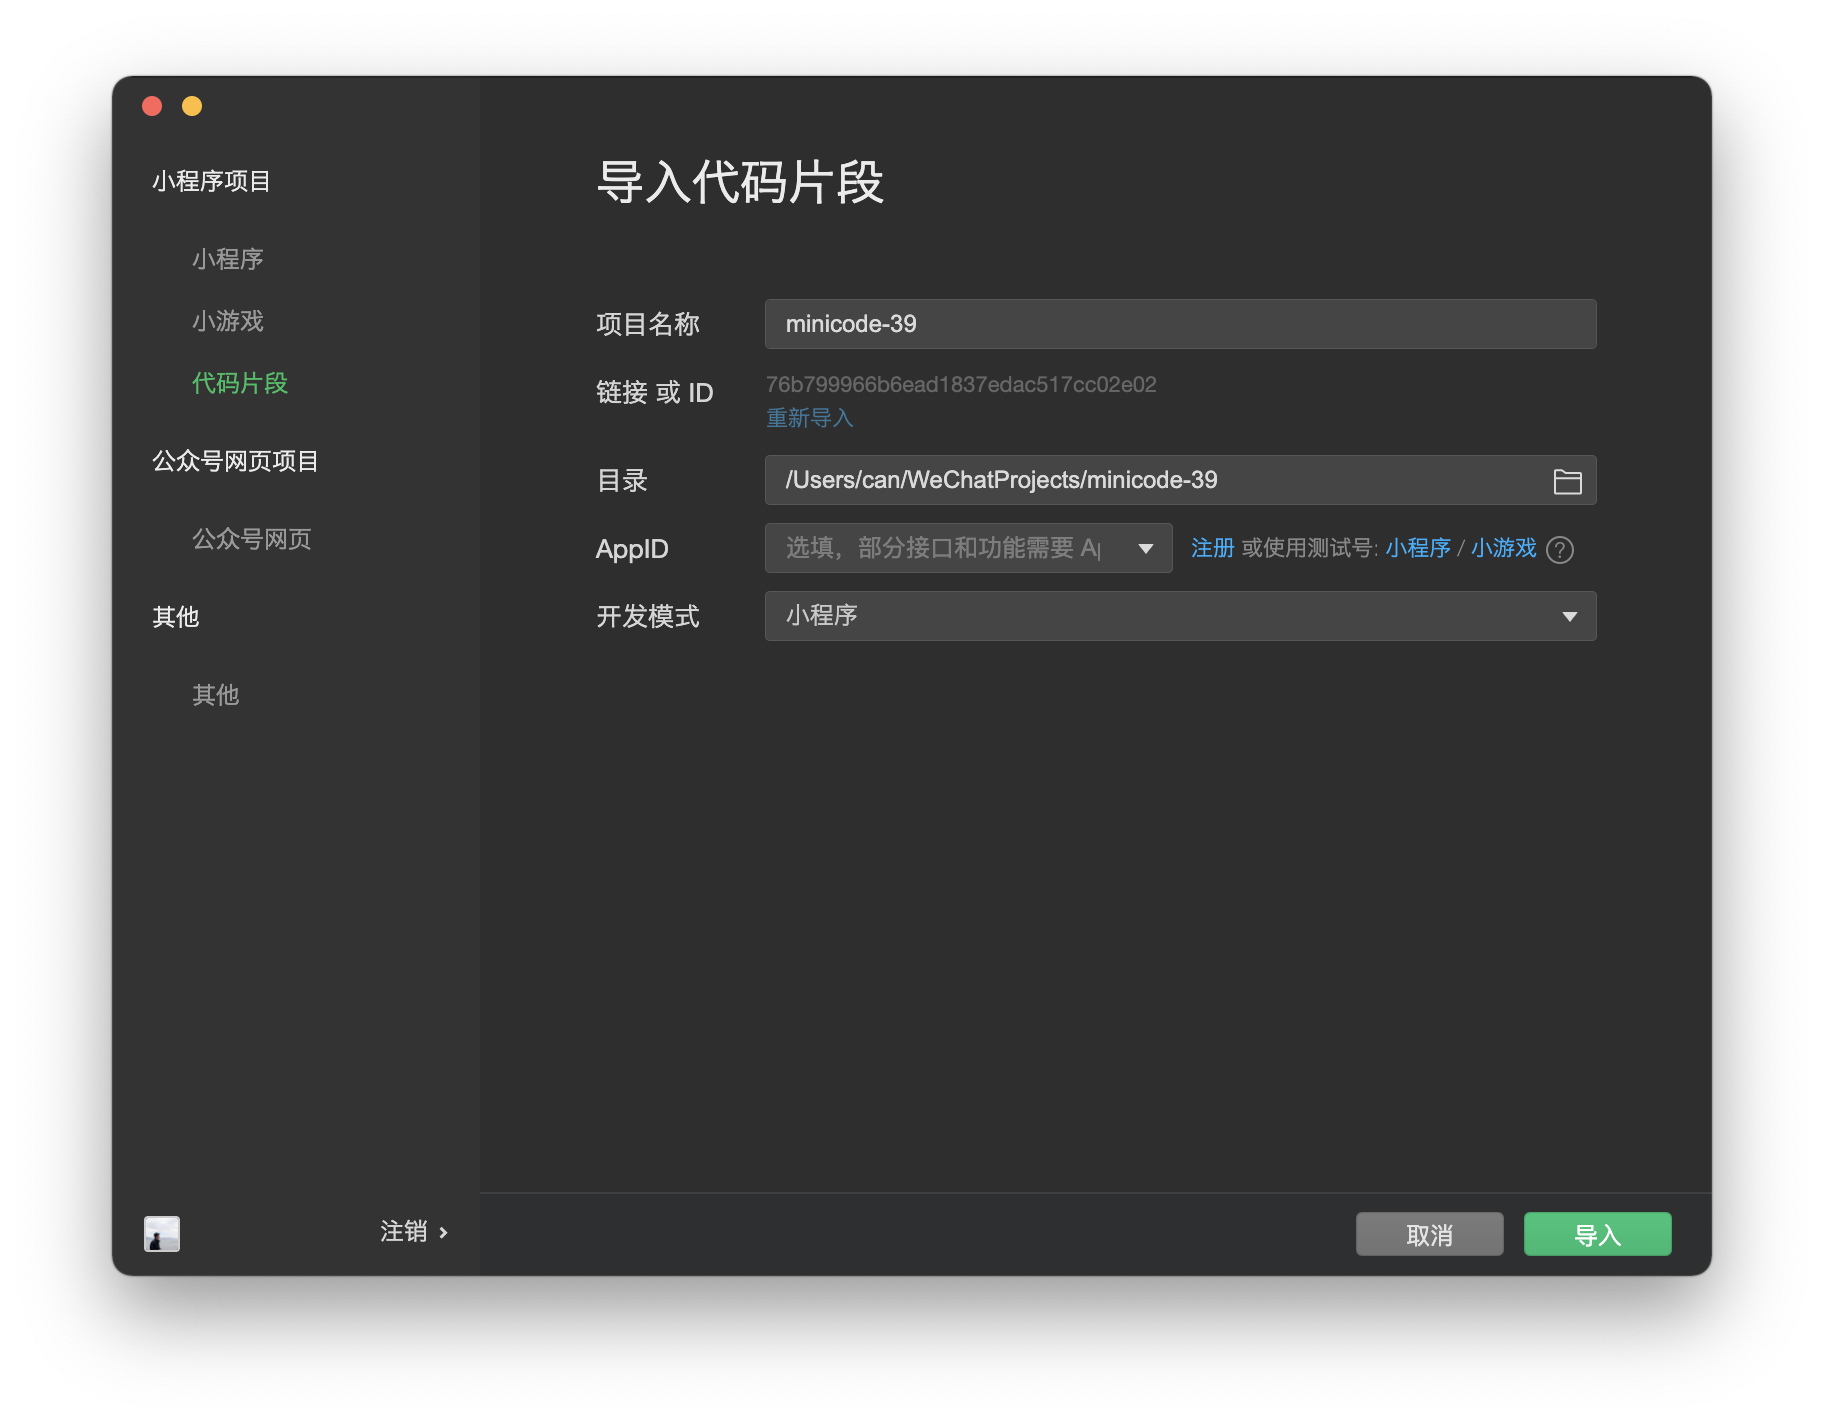
Task: Select 公众号网页 in the sidebar
Action: point(252,539)
